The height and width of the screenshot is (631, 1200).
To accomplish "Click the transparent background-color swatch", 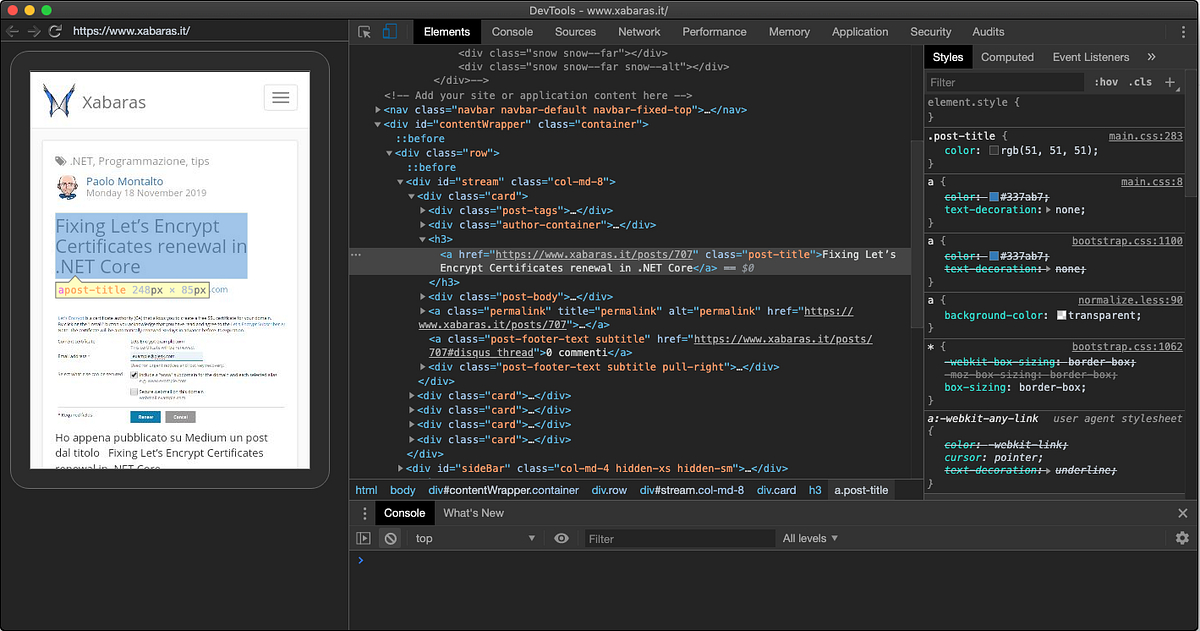I will coord(1062,316).
